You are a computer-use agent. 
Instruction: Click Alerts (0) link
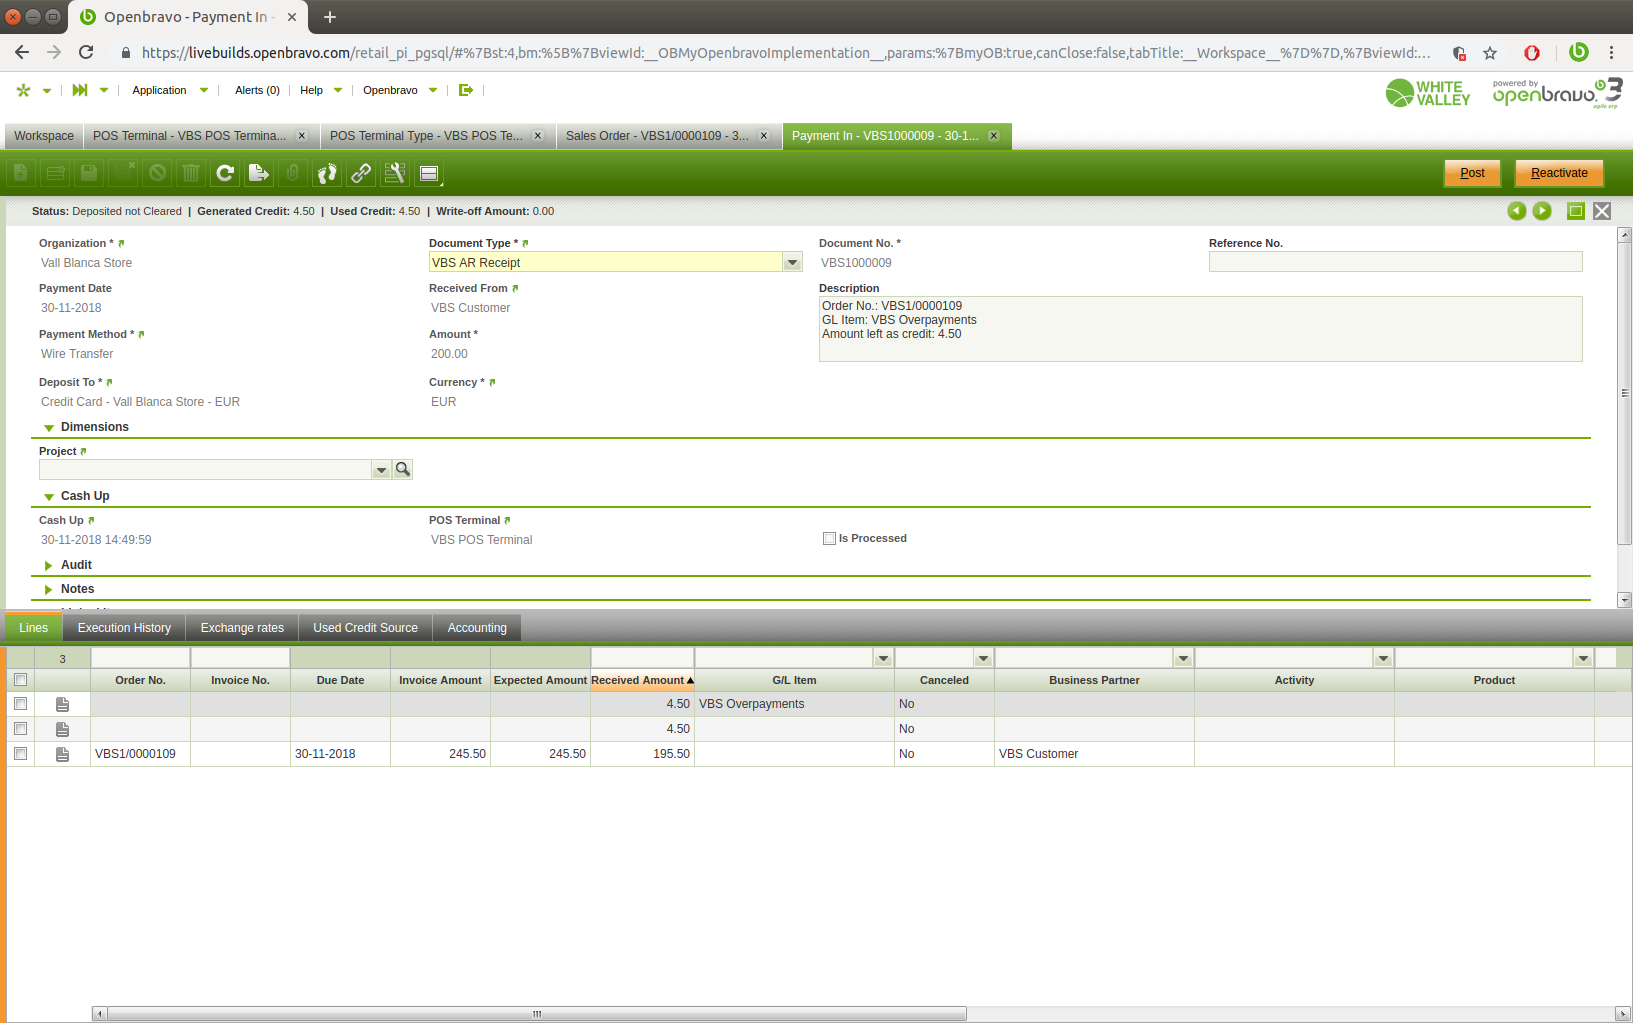[257, 90]
